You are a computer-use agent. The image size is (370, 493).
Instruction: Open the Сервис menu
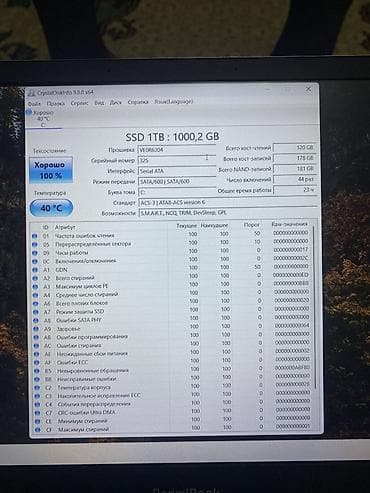[79, 103]
